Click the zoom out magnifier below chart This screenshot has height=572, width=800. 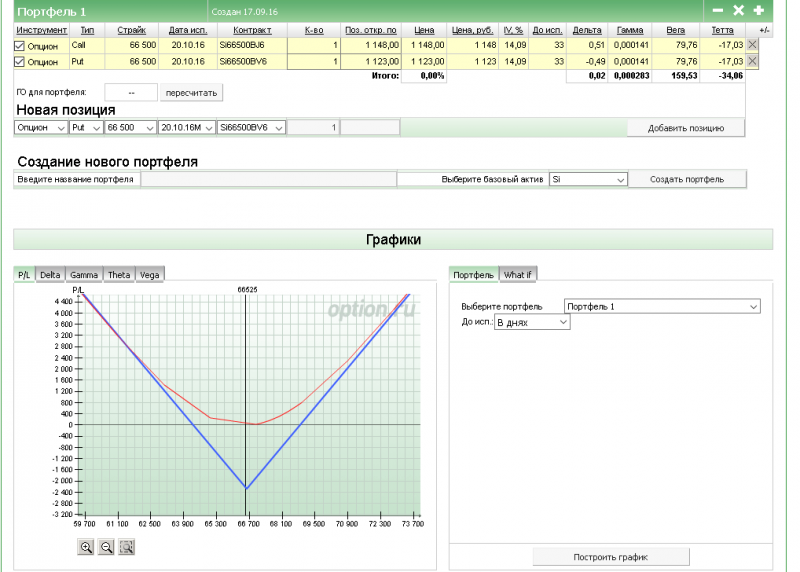[106, 547]
